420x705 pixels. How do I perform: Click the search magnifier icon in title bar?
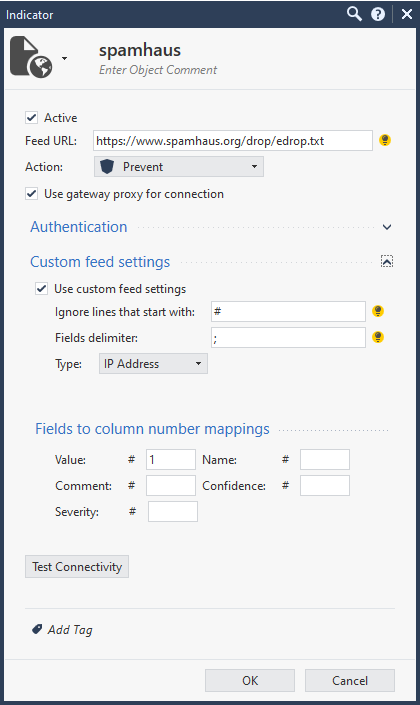click(x=354, y=14)
